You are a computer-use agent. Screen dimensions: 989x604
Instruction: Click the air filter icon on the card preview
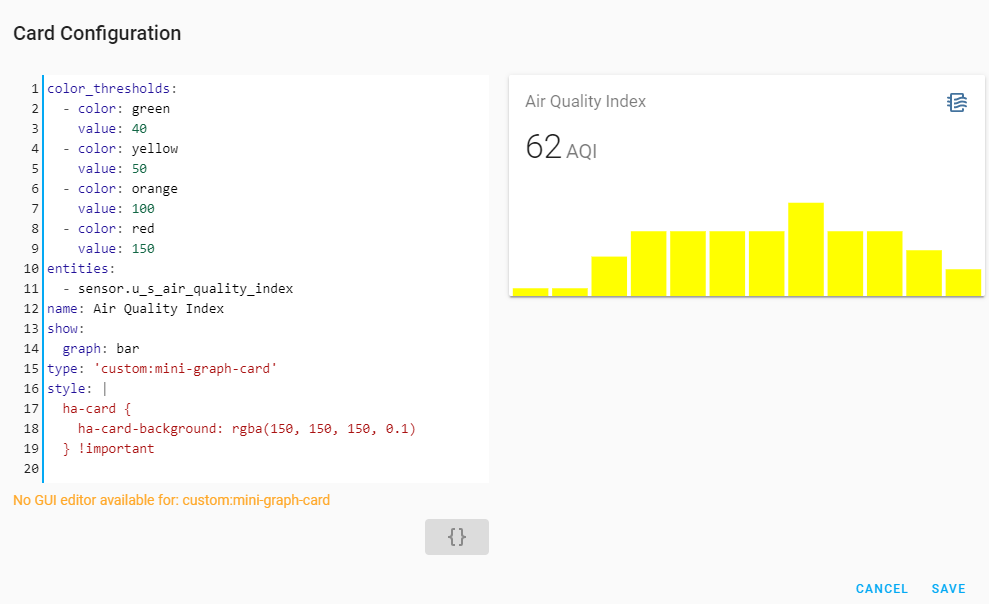[x=957, y=101]
